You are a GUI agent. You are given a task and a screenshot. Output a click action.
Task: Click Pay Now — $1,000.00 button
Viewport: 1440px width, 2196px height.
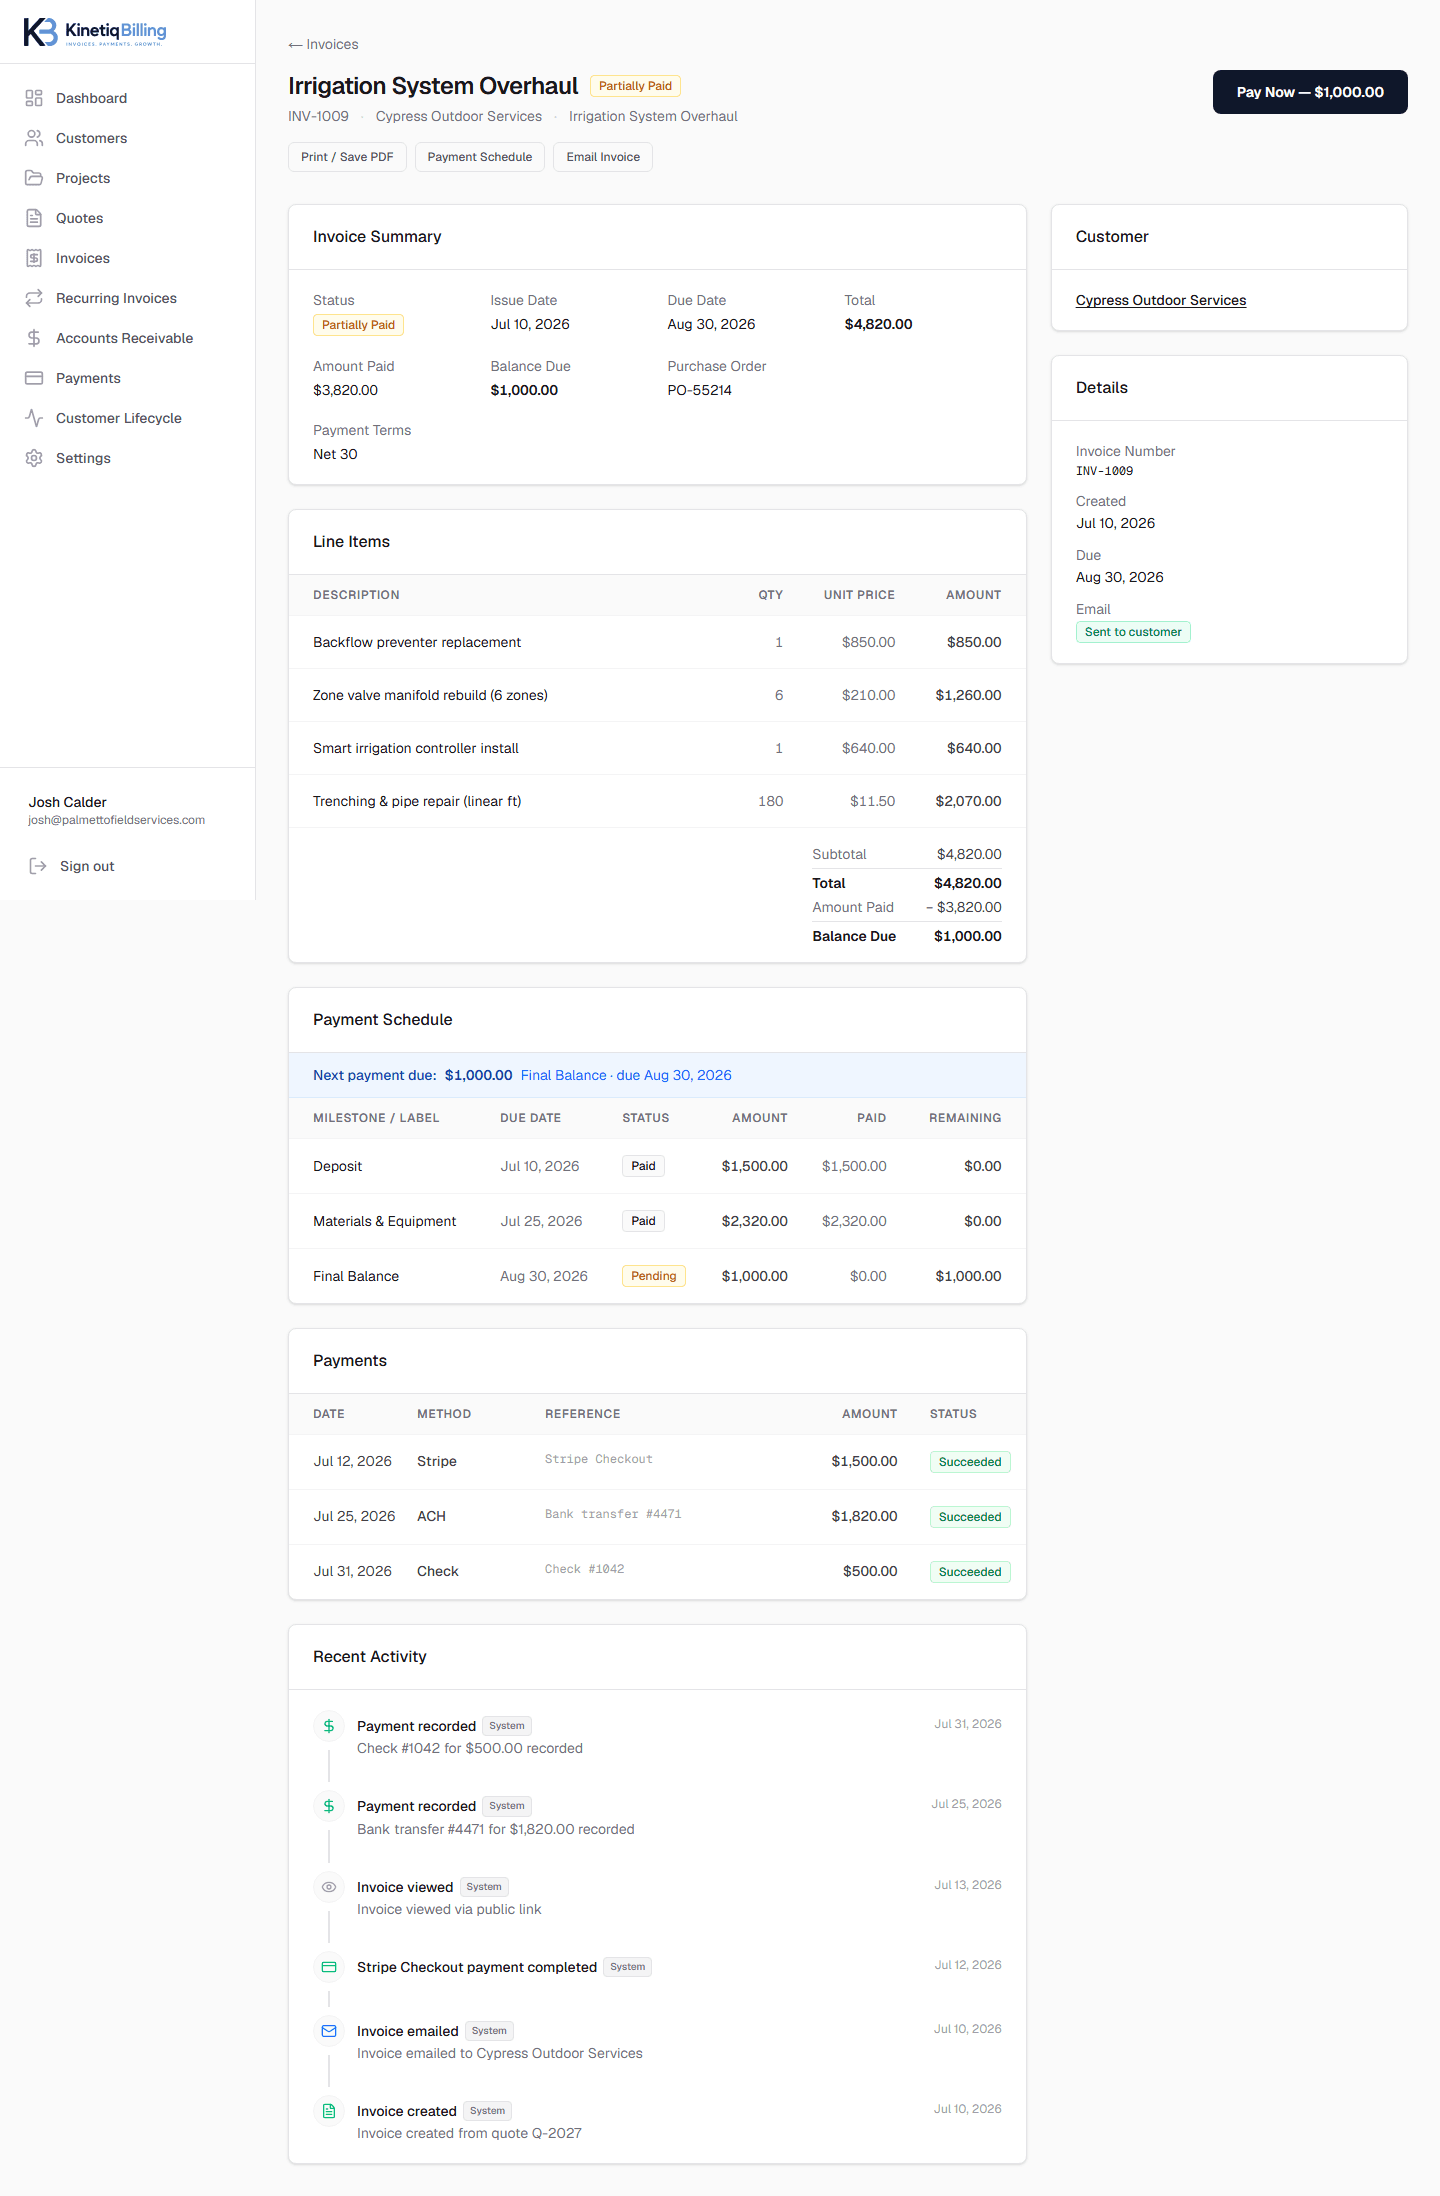pos(1310,92)
